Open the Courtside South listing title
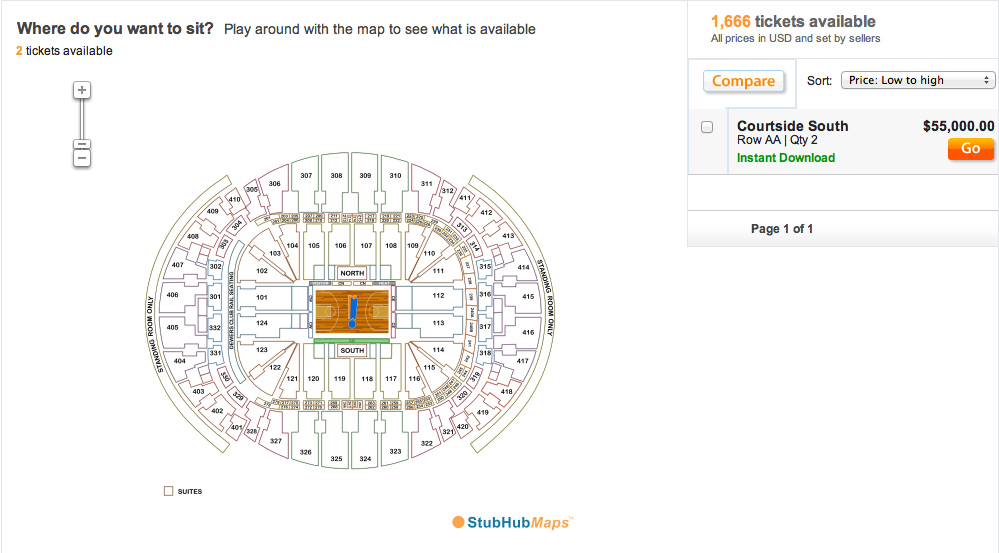This screenshot has height=553, width=999. pyautogui.click(x=793, y=126)
